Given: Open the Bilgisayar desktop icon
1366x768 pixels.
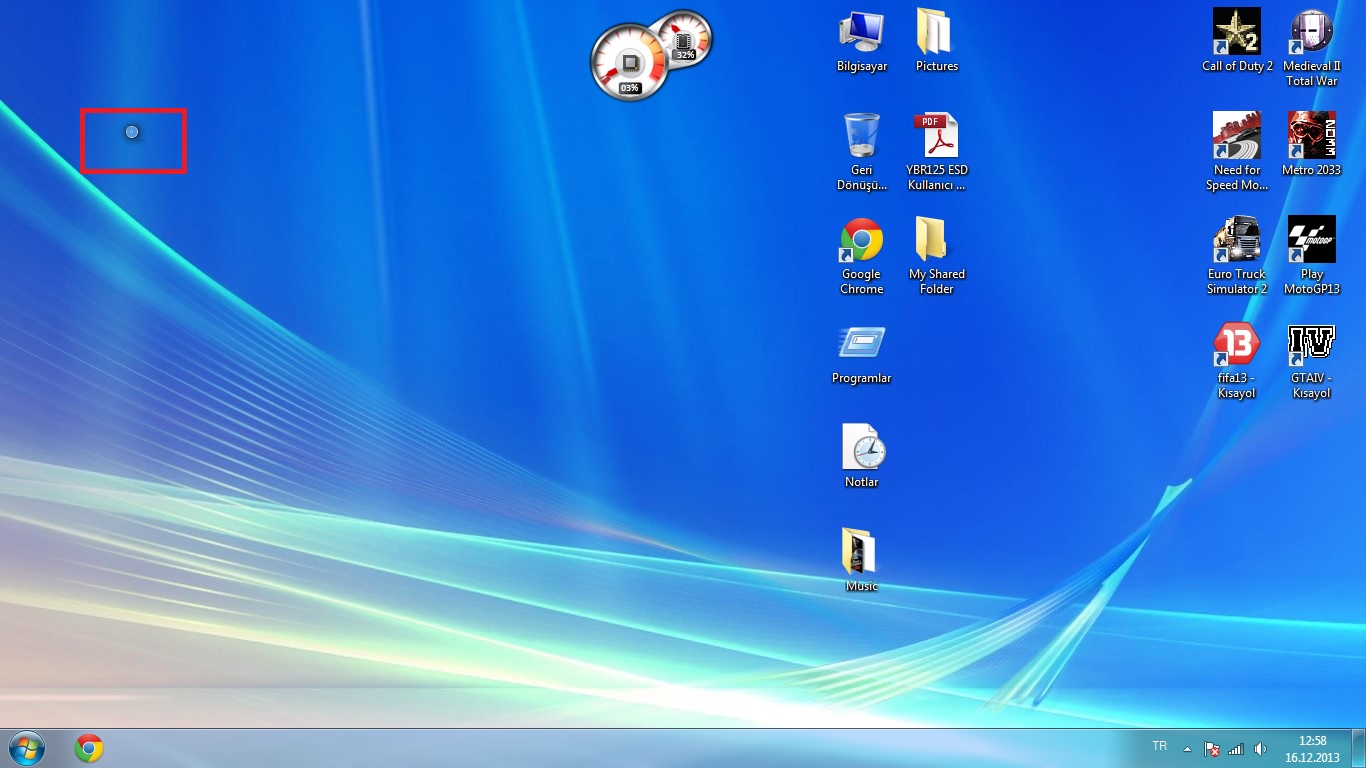Looking at the screenshot, I should (x=861, y=41).
